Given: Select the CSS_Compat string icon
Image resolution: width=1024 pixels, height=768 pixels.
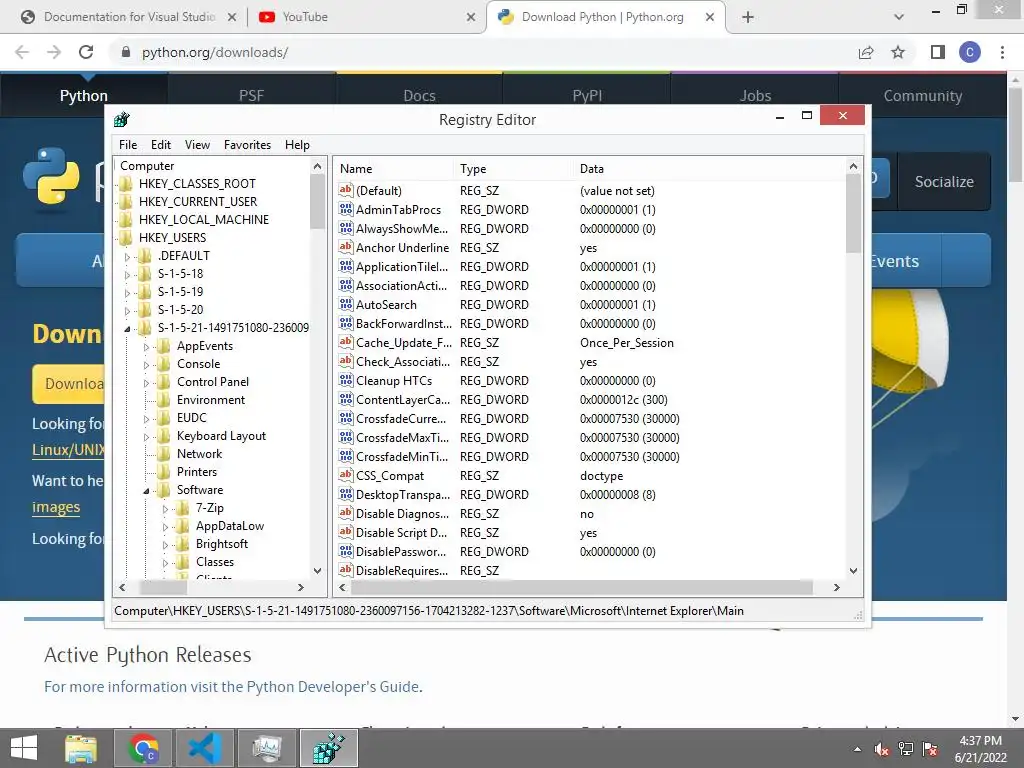Looking at the screenshot, I should point(345,475).
